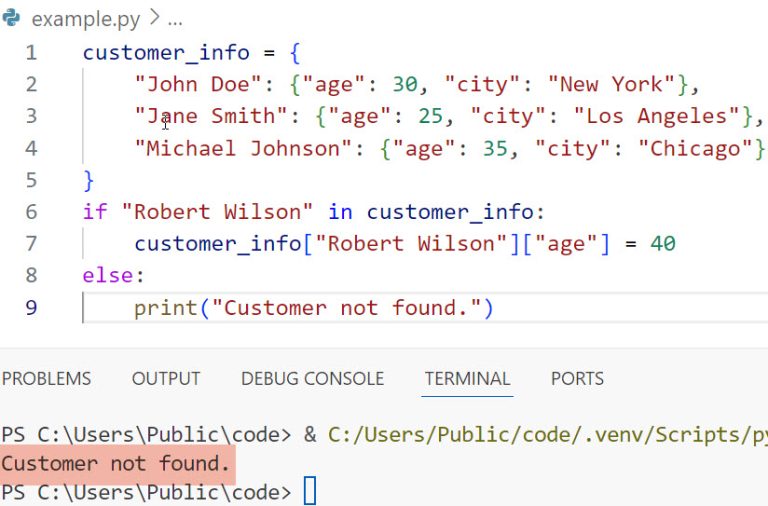The width and height of the screenshot is (768, 506).
Task: Click the terminal cursor at the last prompt
Action: pyautogui.click(x=310, y=491)
